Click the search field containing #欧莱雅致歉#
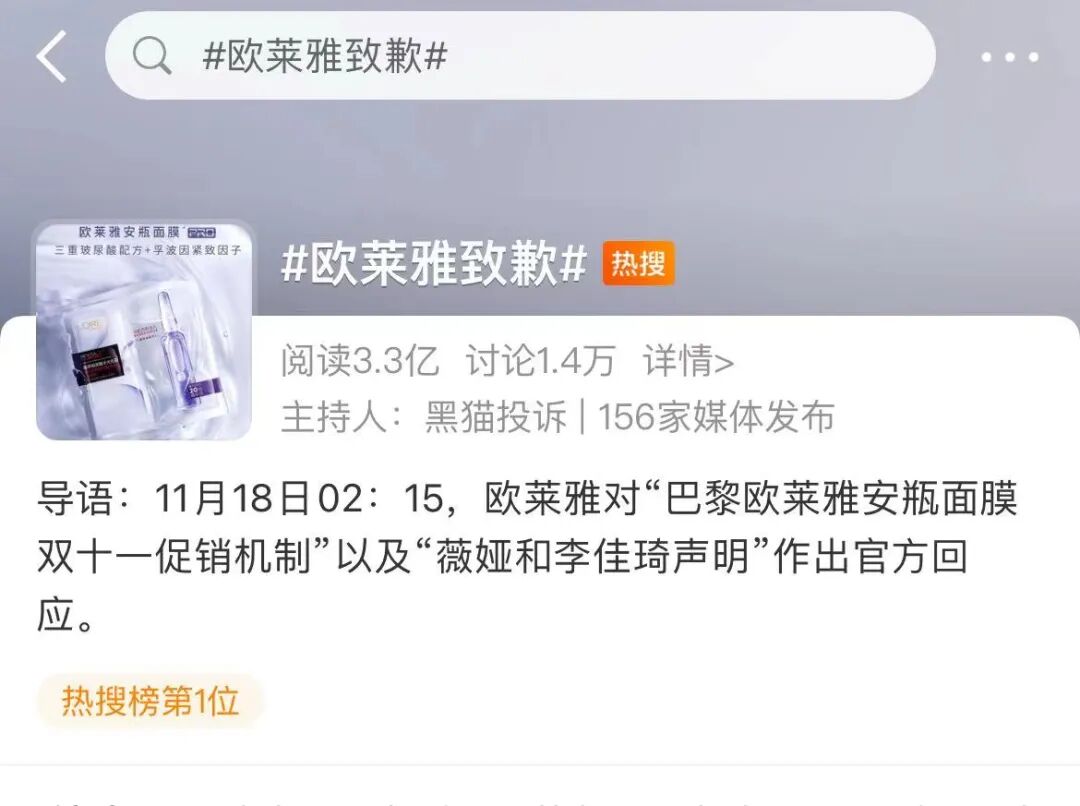 tap(520, 55)
